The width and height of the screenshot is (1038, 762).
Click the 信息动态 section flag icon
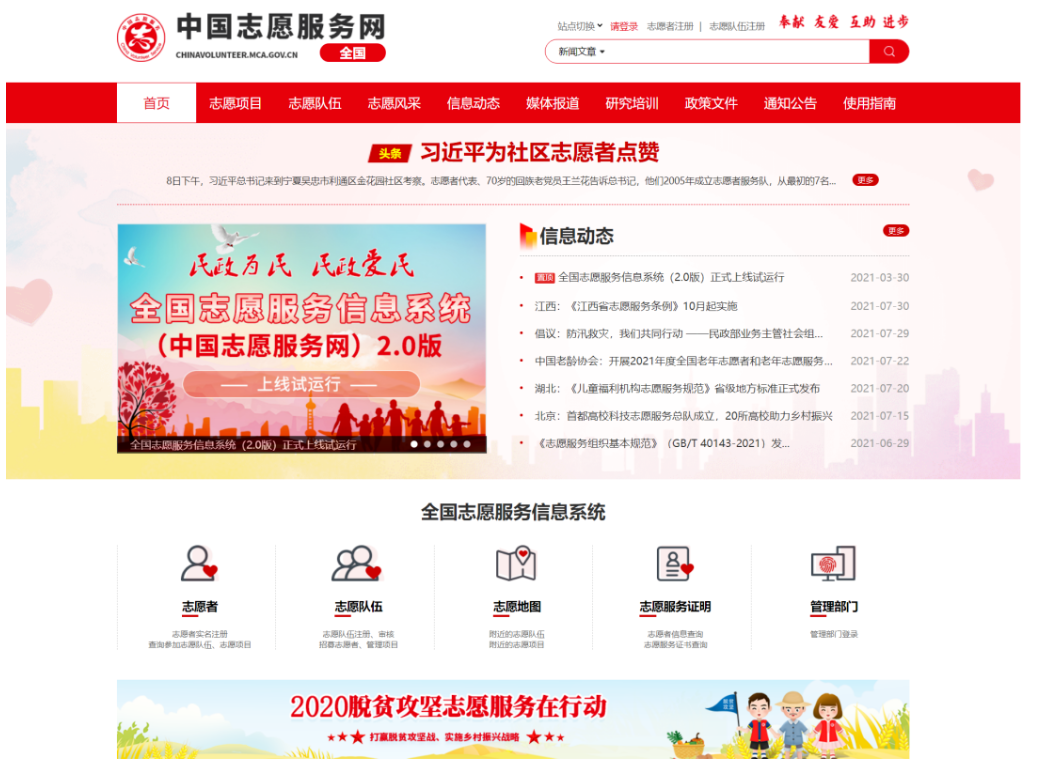[x=527, y=236]
